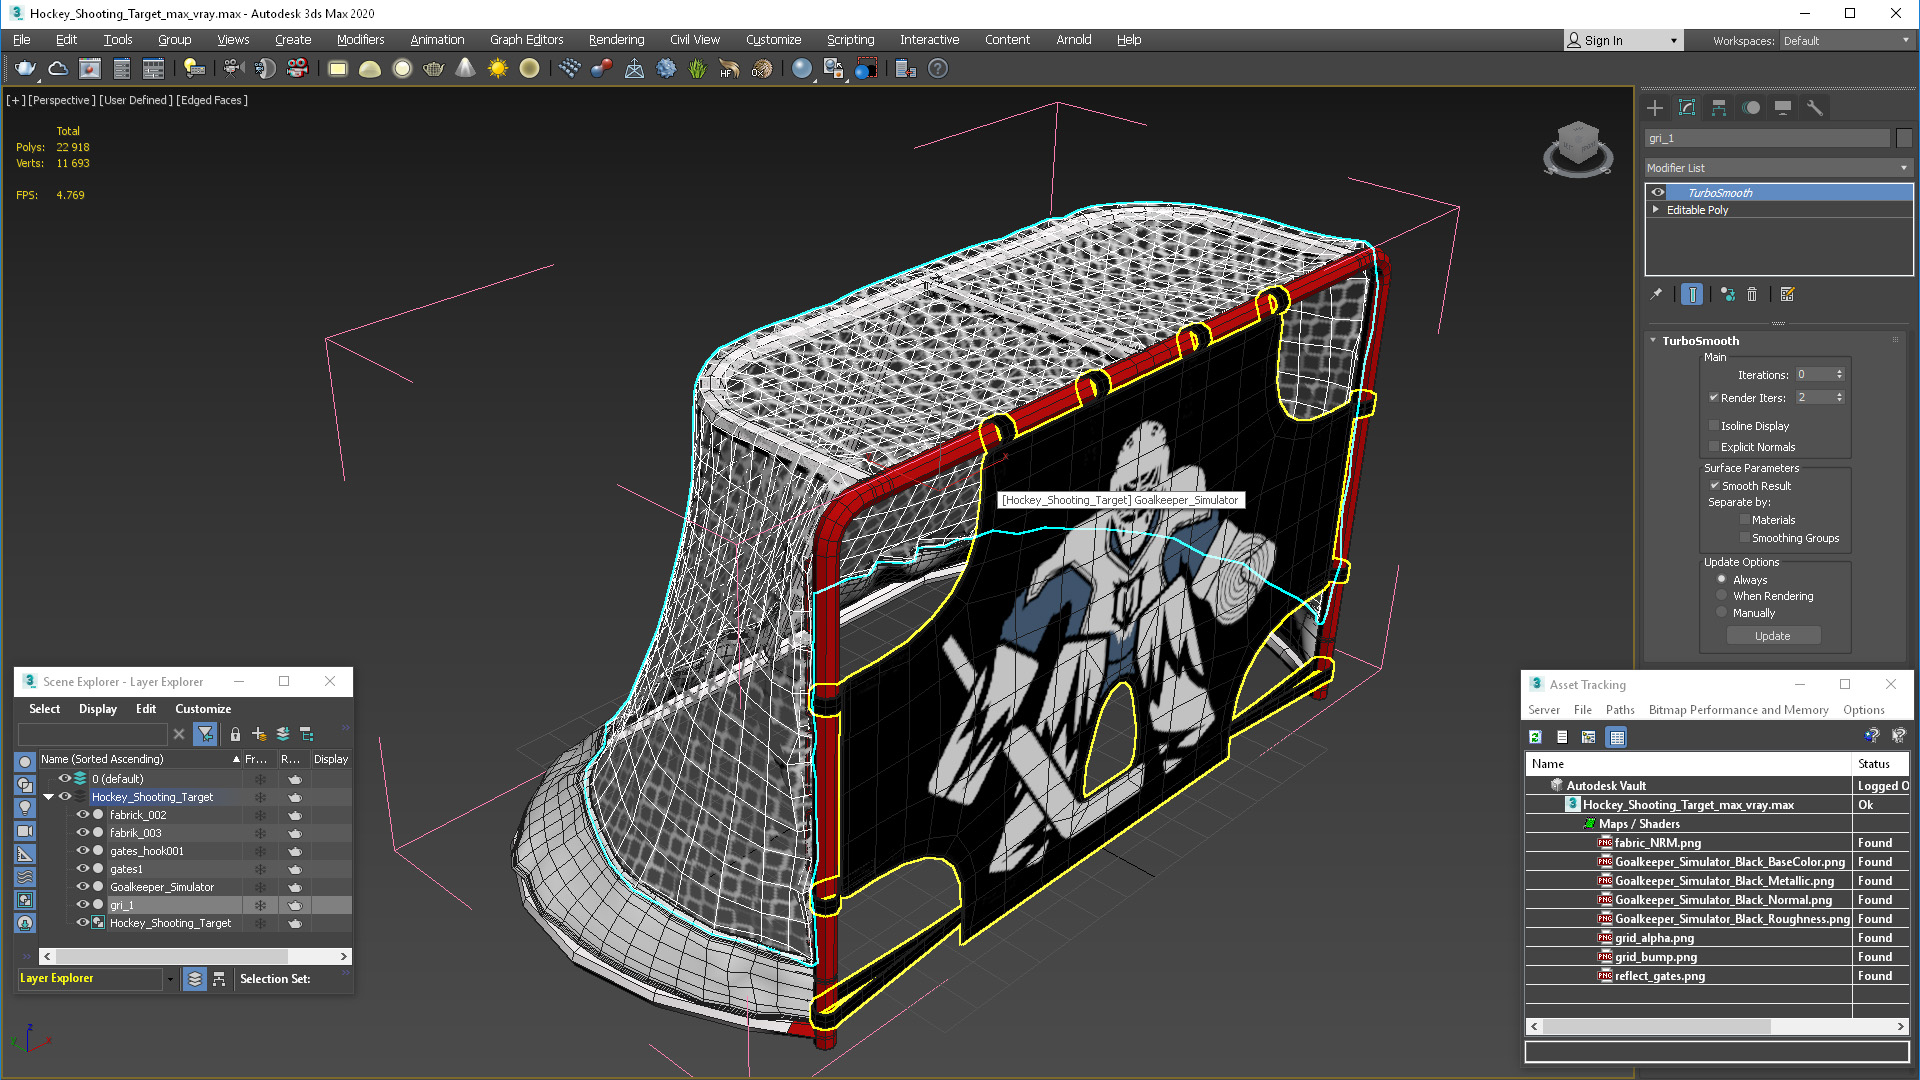The height and width of the screenshot is (1080, 1920).
Task: Open the Graph Editors menu
Action: pyautogui.click(x=526, y=40)
